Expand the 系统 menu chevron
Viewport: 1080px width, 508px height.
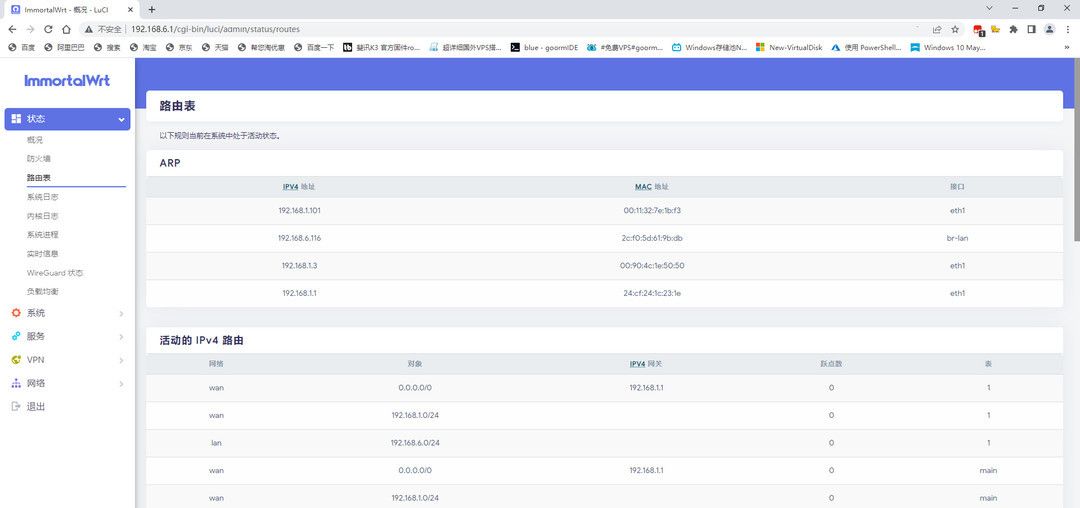[x=122, y=313]
